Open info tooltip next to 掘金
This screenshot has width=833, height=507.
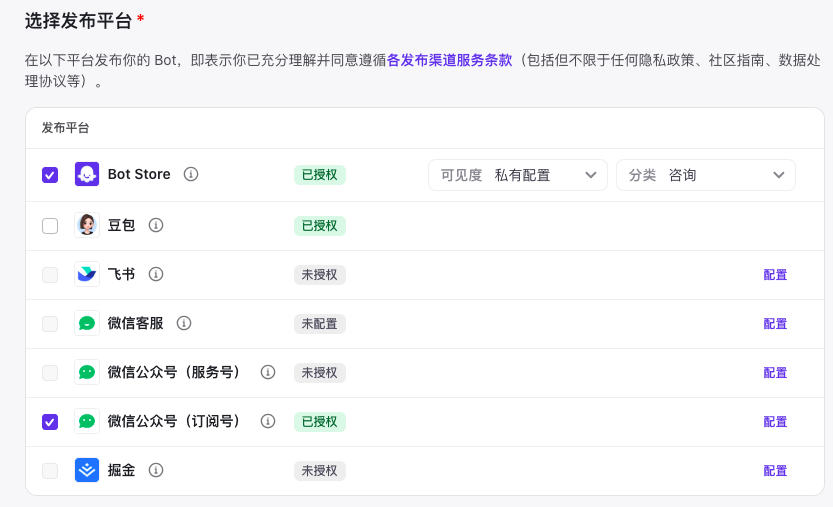pos(156,470)
